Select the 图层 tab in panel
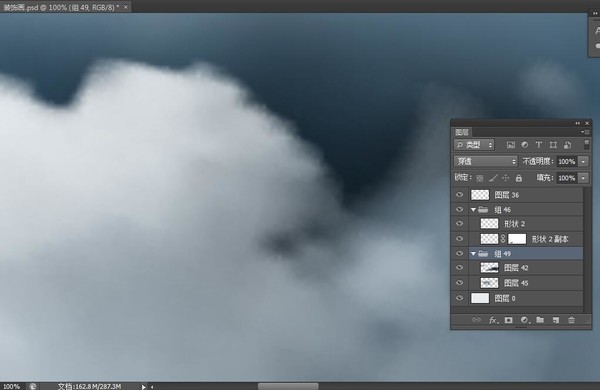Viewport: 600px width, 390px height. point(462,132)
